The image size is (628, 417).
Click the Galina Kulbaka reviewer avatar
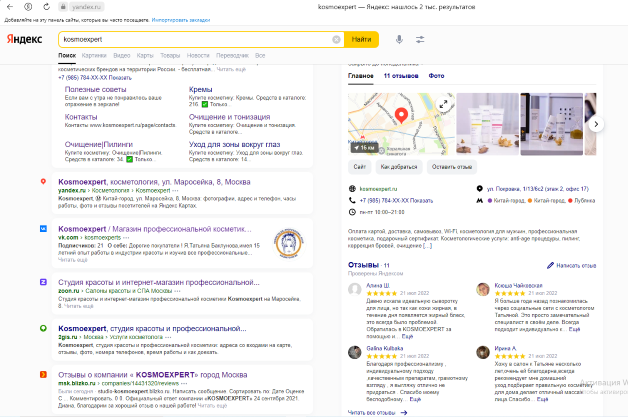coord(354,352)
